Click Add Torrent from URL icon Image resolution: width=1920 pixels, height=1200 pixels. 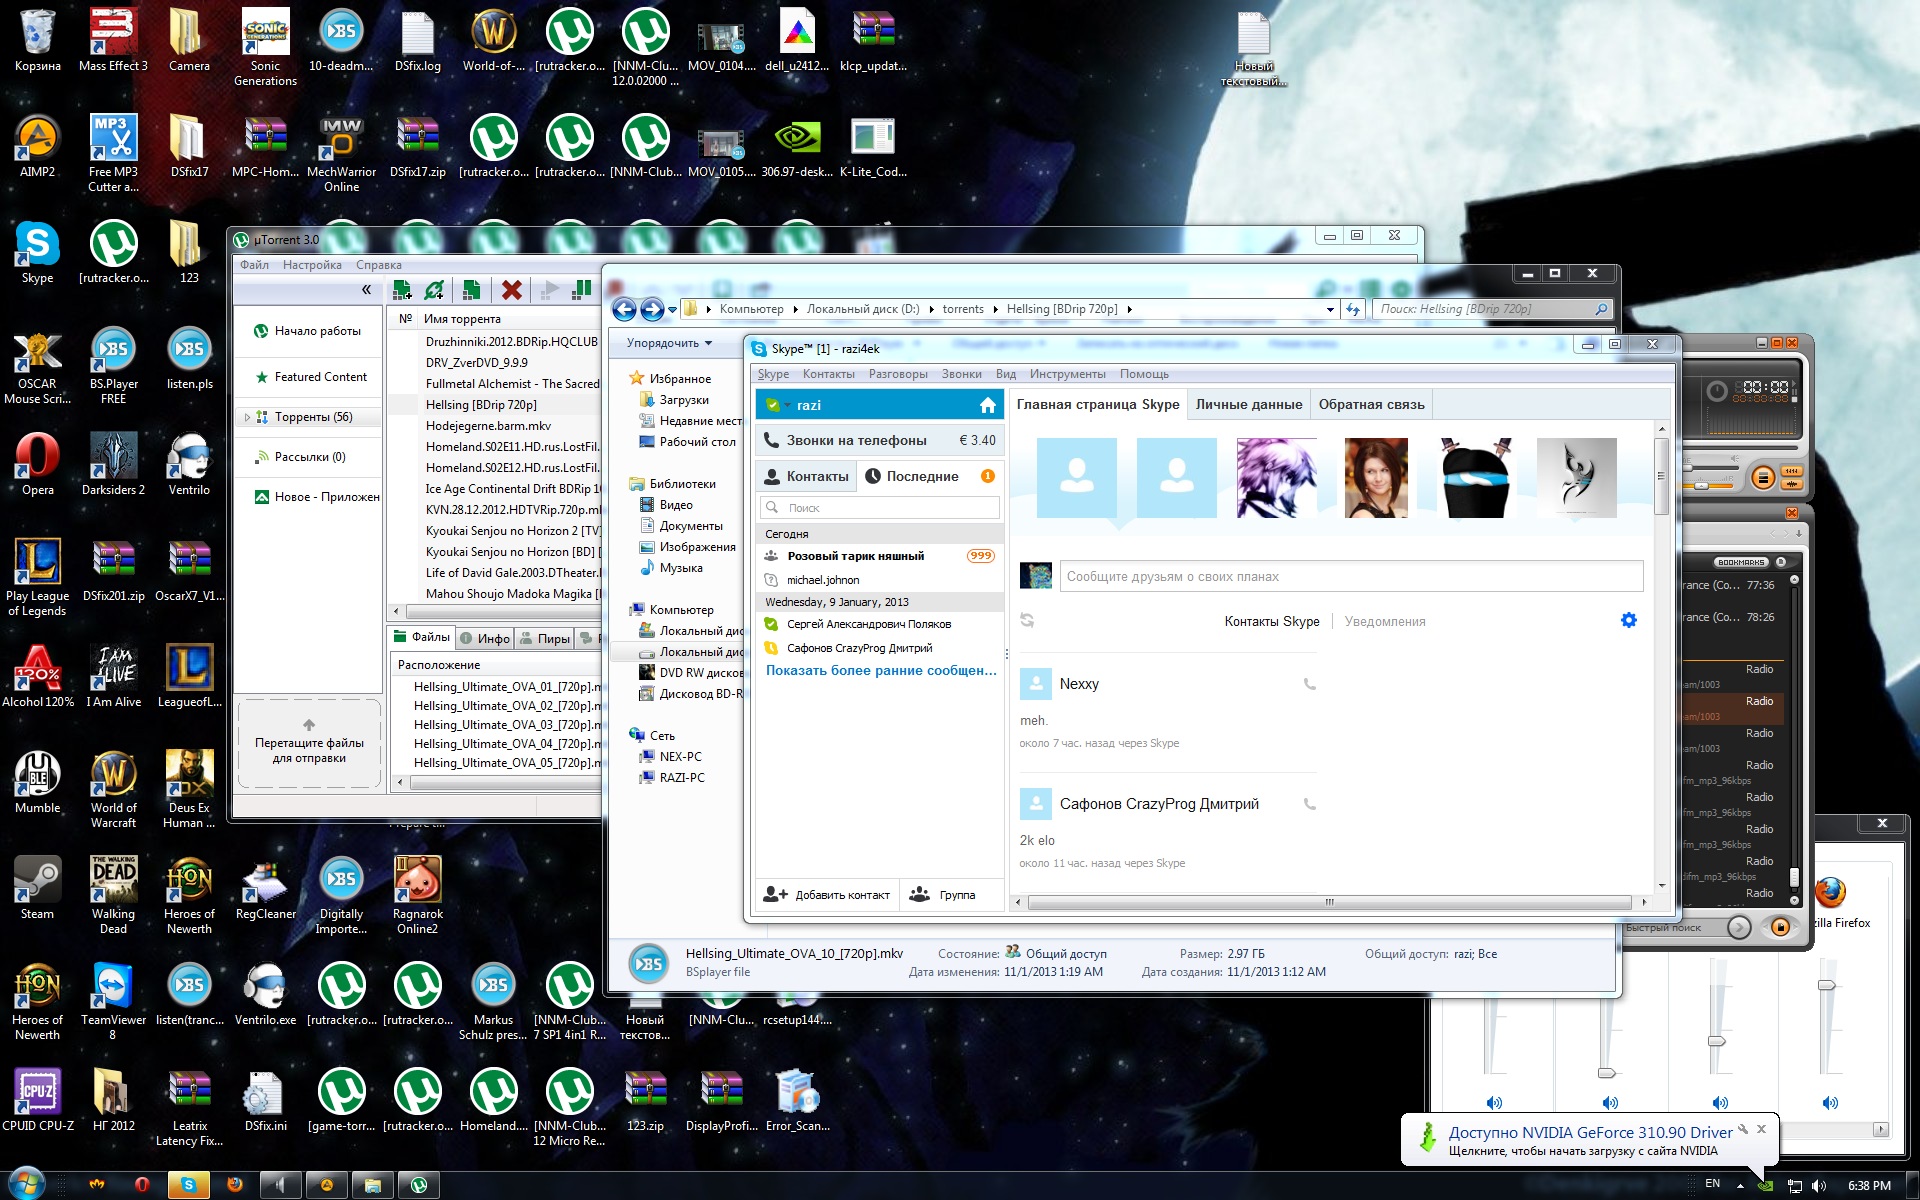pos(434,290)
